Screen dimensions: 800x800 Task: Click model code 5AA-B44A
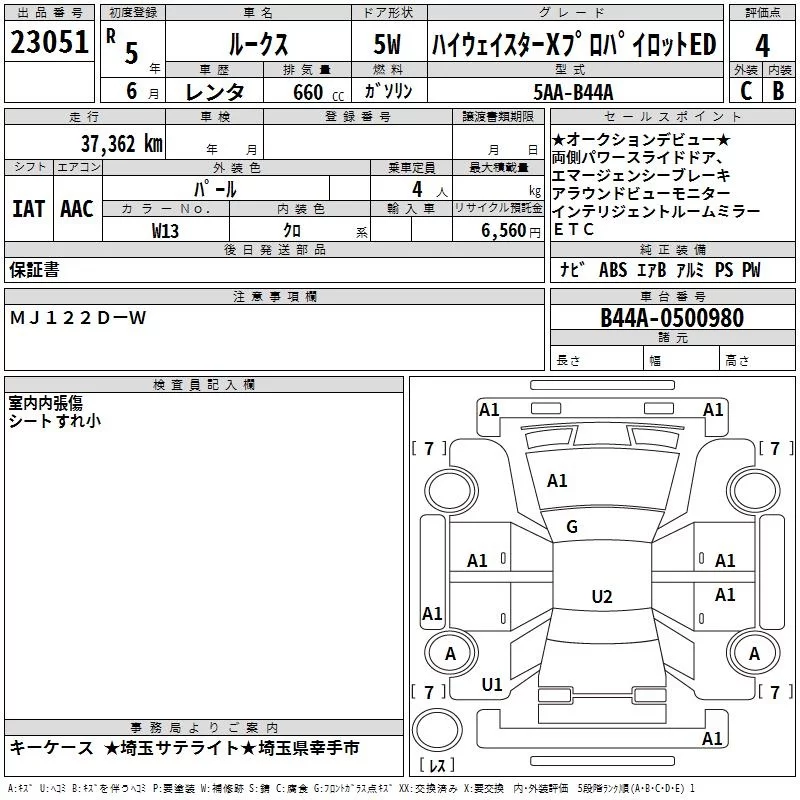[573, 92]
